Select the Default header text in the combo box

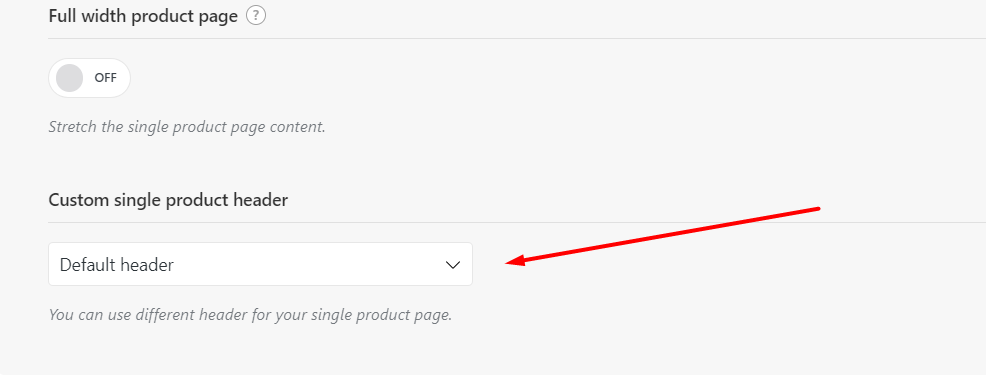pos(117,265)
